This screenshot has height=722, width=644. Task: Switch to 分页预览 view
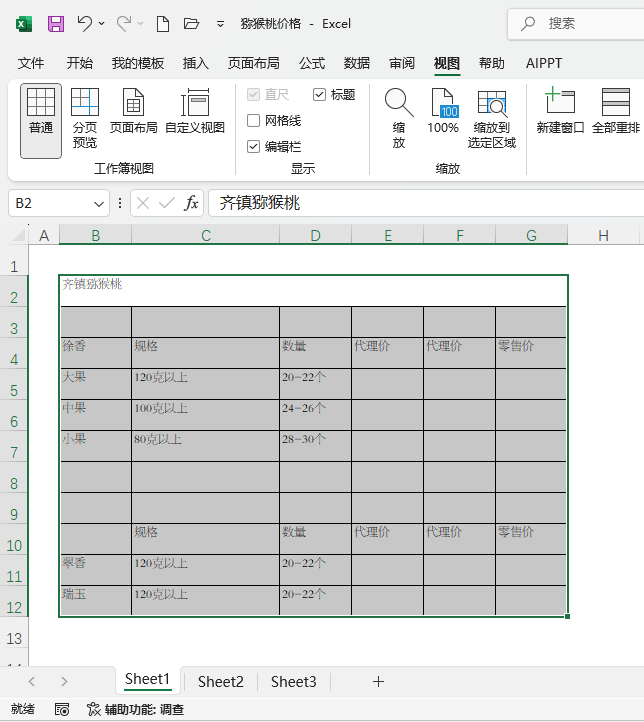(x=85, y=118)
